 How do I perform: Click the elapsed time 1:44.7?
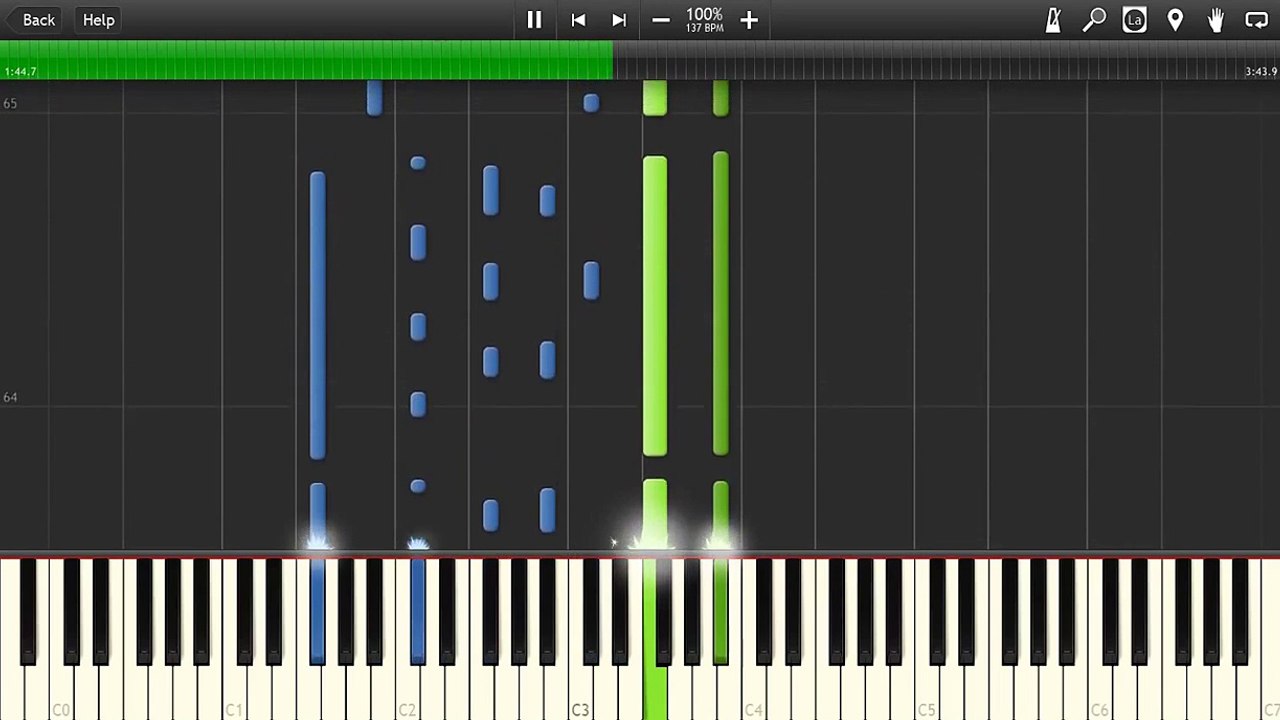pyautogui.click(x=20, y=72)
